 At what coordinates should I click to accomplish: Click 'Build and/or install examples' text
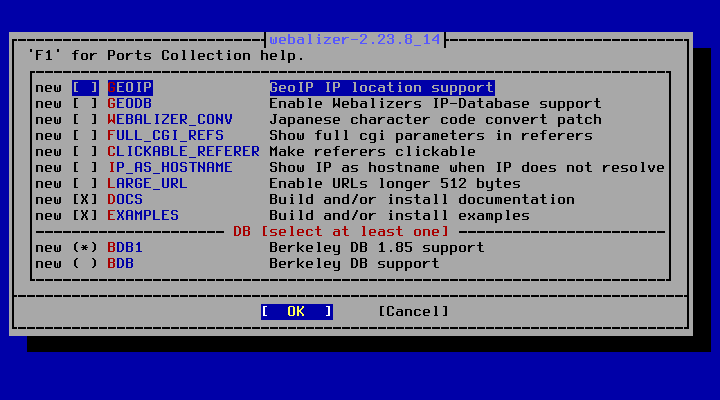(399, 215)
